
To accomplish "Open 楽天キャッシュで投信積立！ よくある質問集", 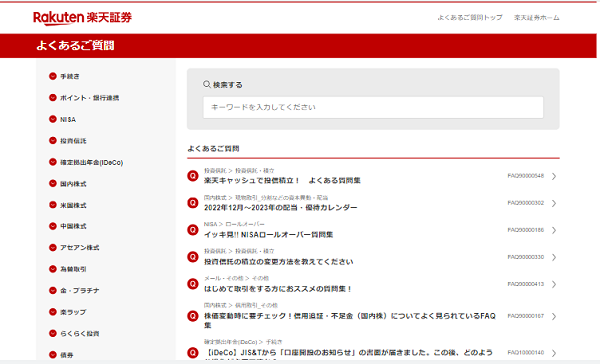I will coord(282,180).
